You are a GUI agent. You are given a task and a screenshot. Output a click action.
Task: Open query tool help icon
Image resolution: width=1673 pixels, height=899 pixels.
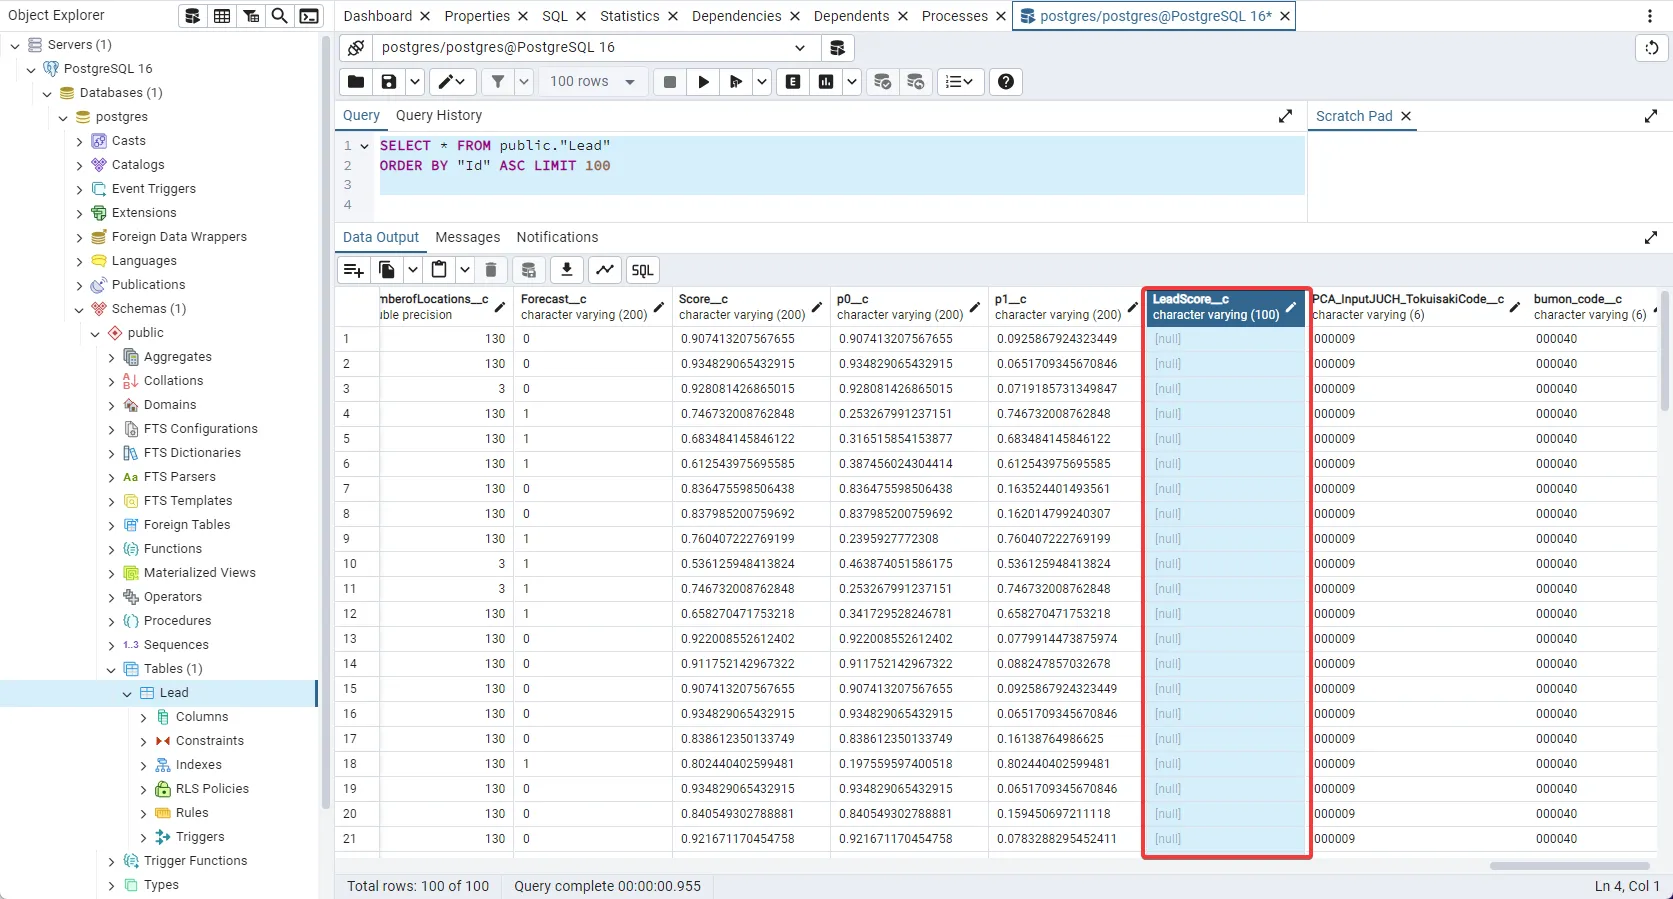(1006, 82)
